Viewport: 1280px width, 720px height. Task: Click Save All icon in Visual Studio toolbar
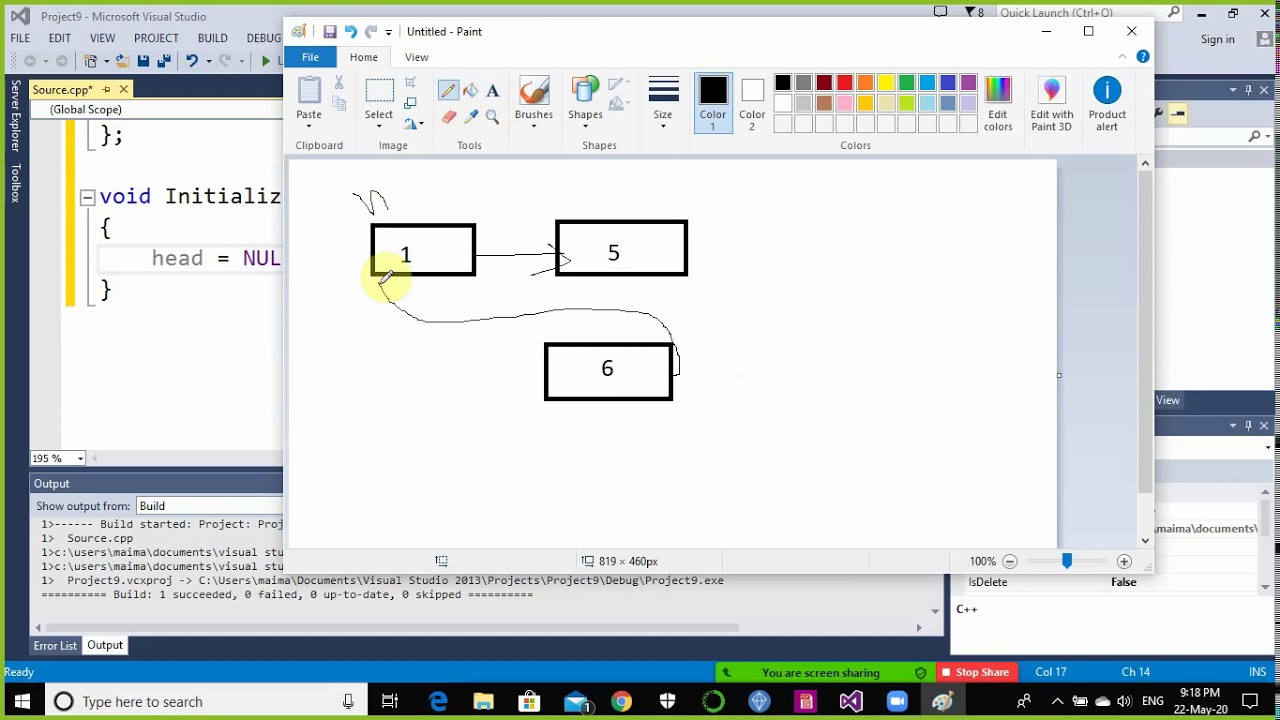coord(164,61)
